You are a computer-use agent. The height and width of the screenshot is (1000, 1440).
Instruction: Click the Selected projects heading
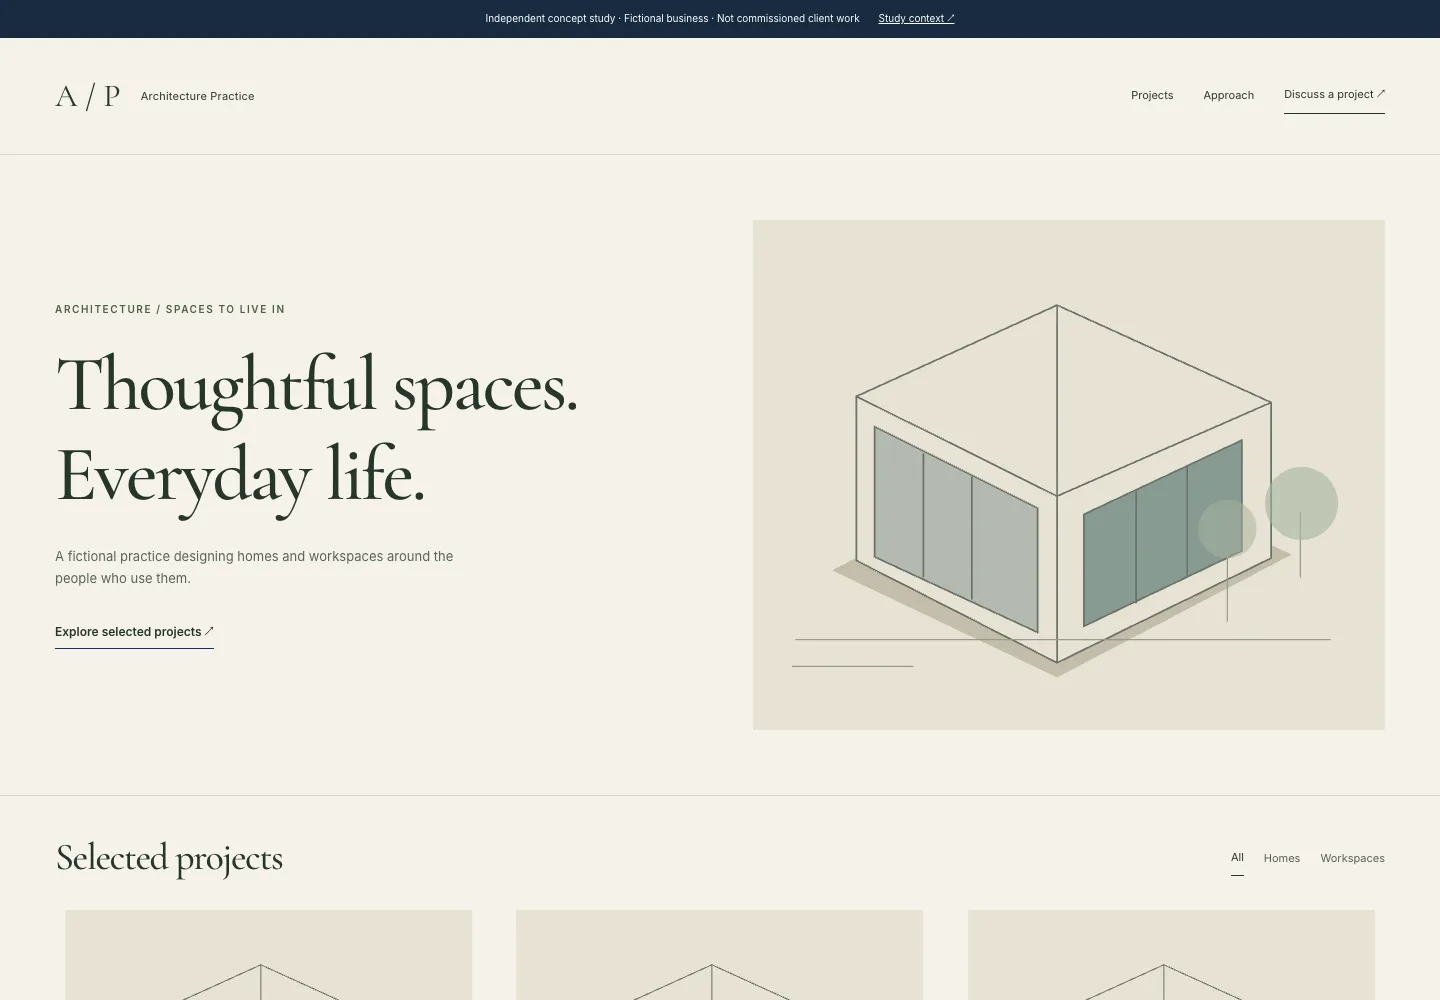(169, 858)
